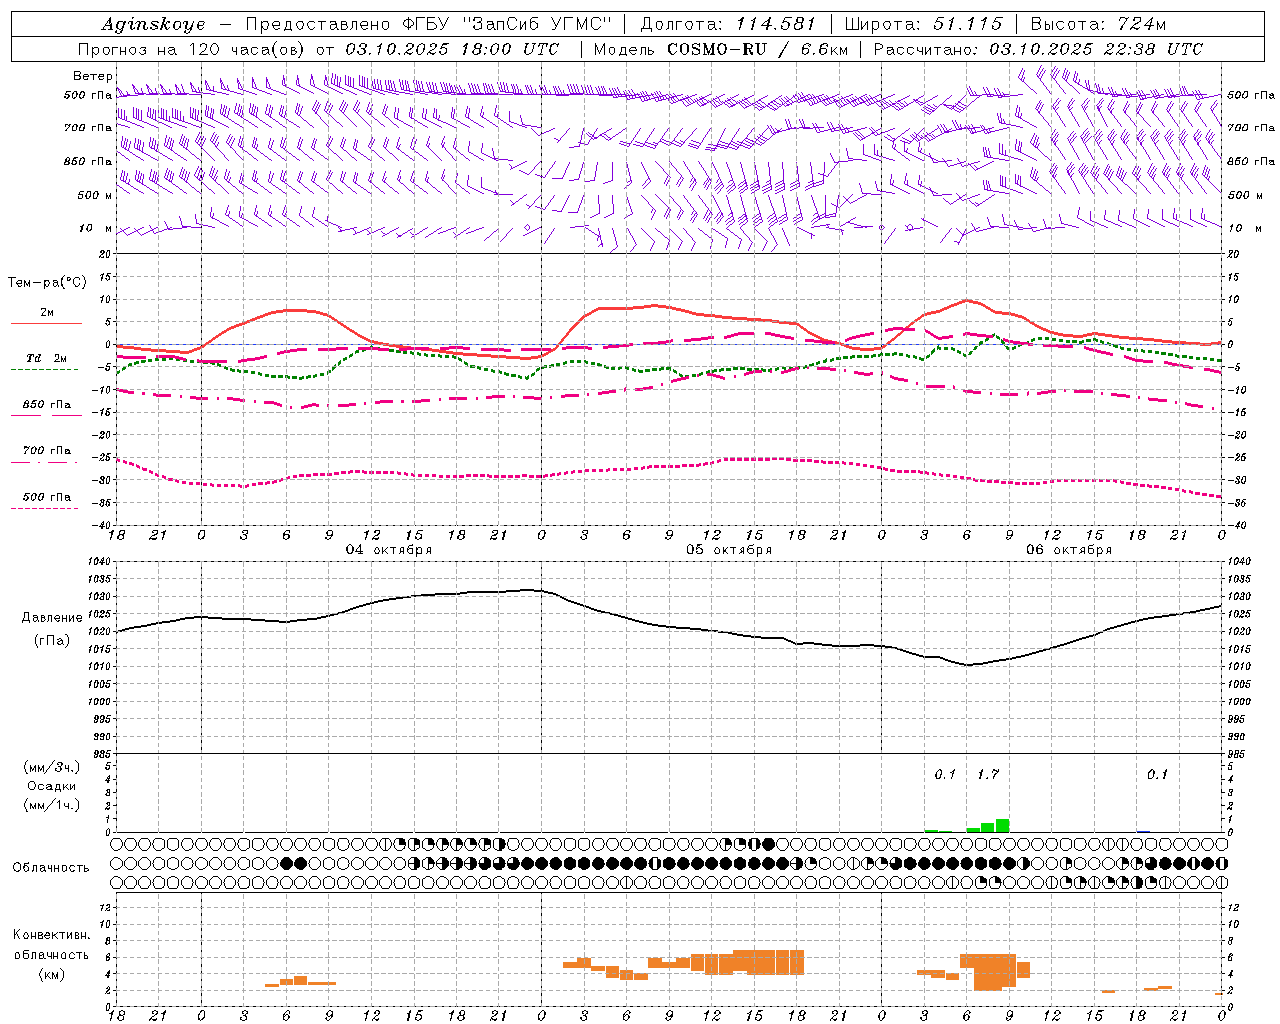Click the "1040" pressure axis value on left
The width and height of the screenshot is (1280, 1024).
pyautogui.click(x=101, y=562)
